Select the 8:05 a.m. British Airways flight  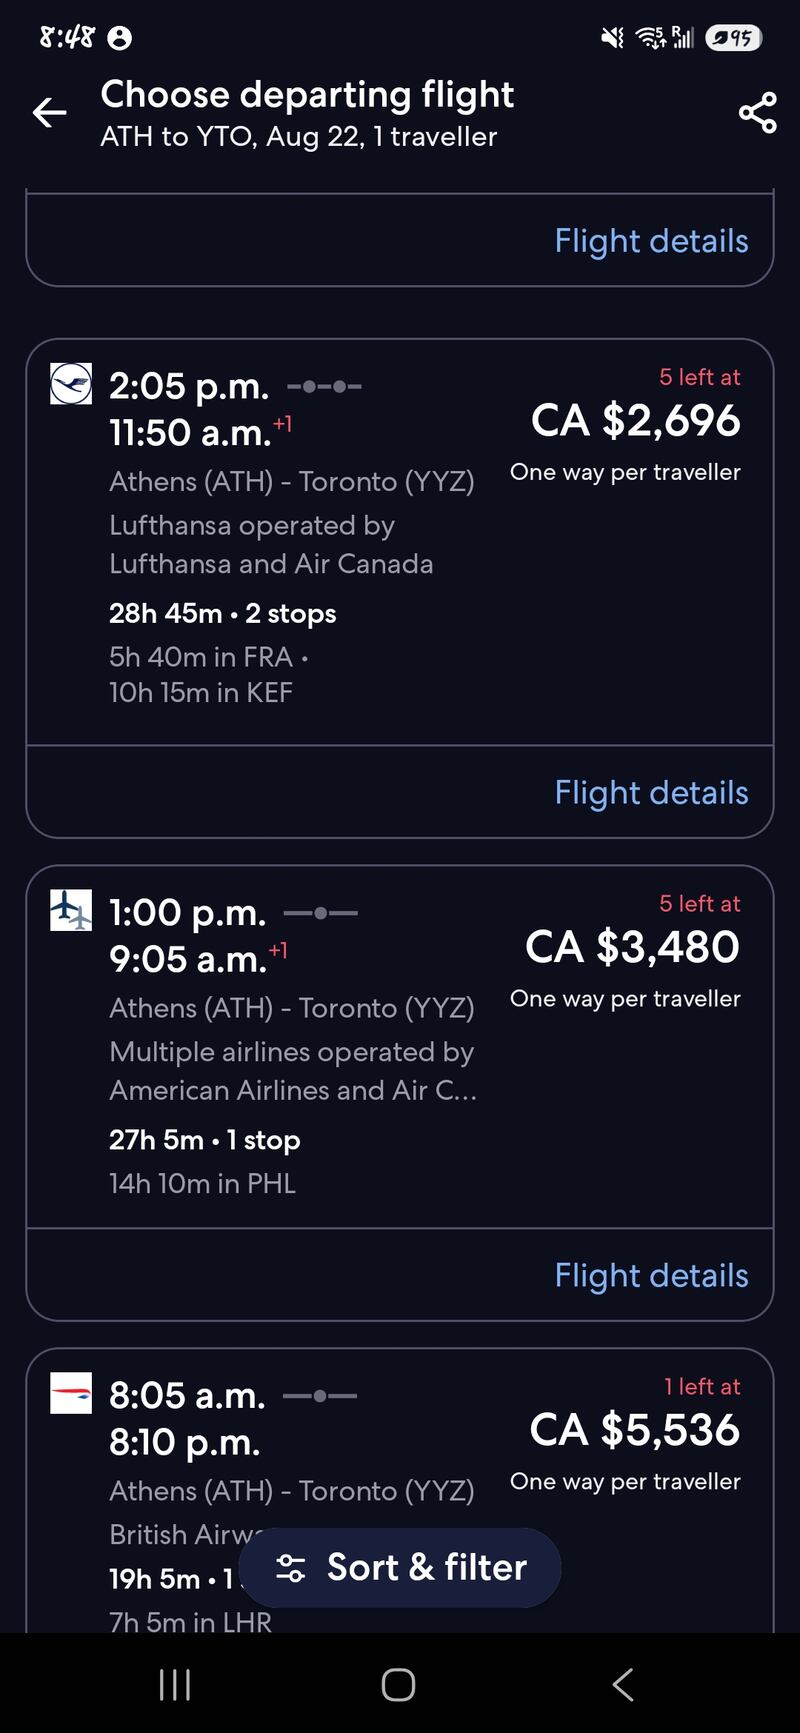point(400,1490)
